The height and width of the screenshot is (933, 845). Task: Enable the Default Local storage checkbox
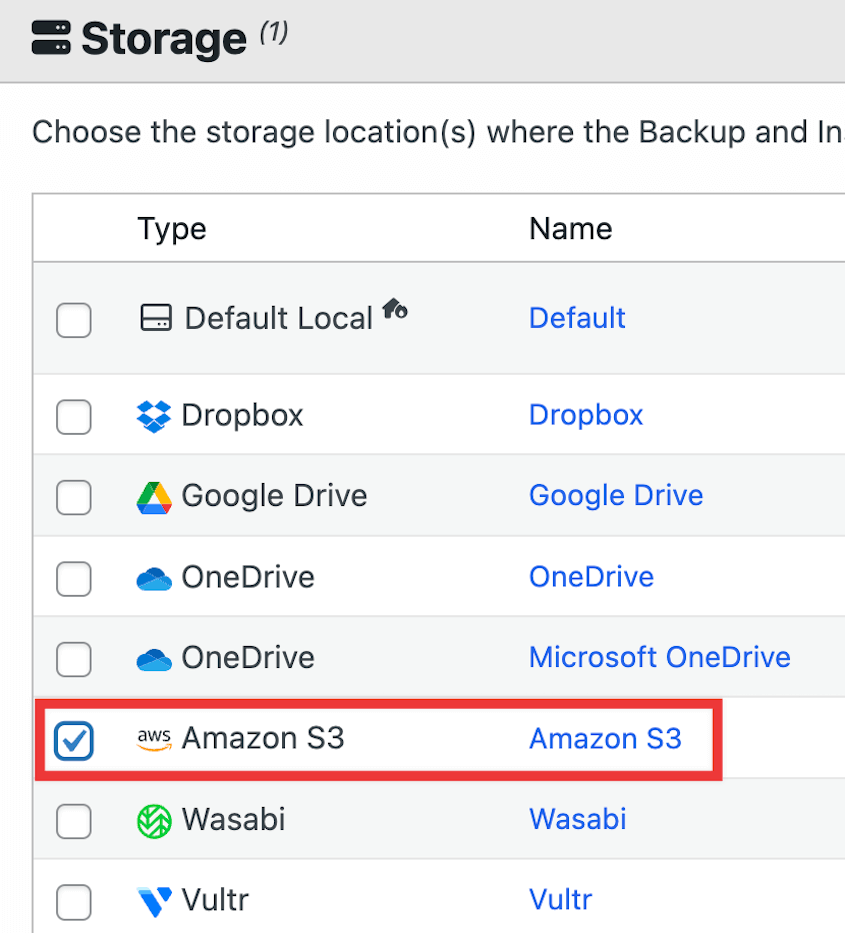[73, 320]
